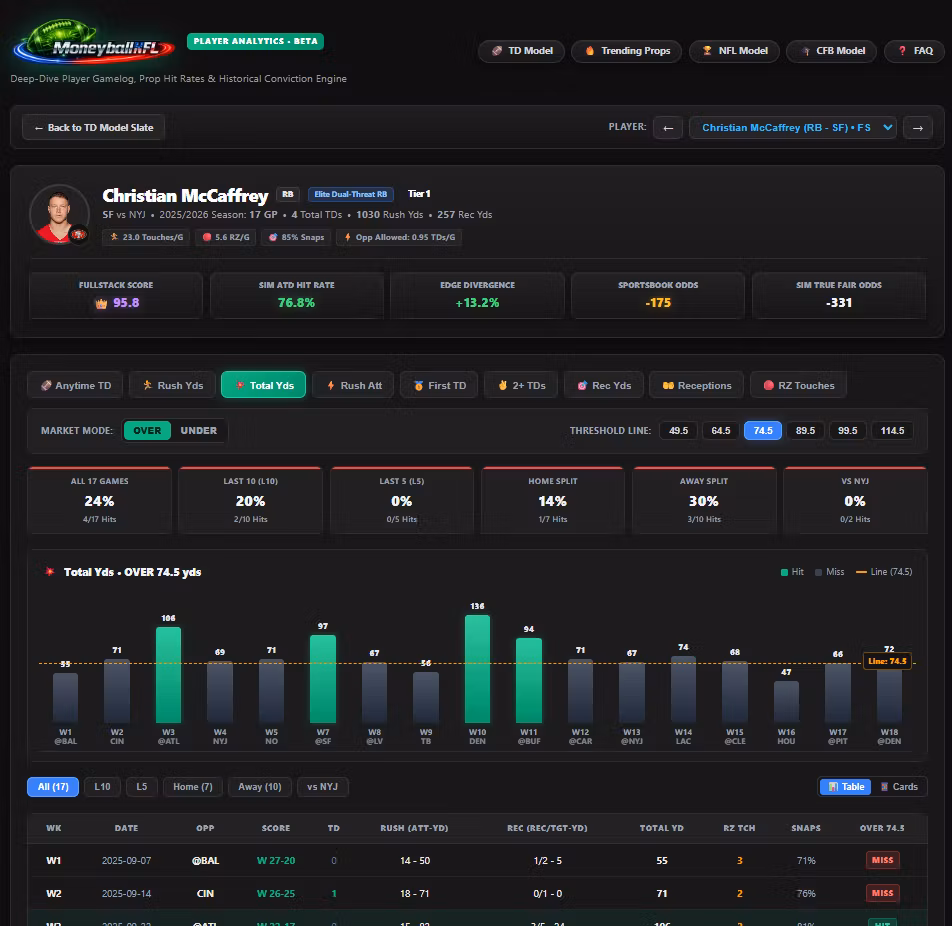Filter game log to All (17)
This screenshot has width=952, height=926.
[x=53, y=787]
